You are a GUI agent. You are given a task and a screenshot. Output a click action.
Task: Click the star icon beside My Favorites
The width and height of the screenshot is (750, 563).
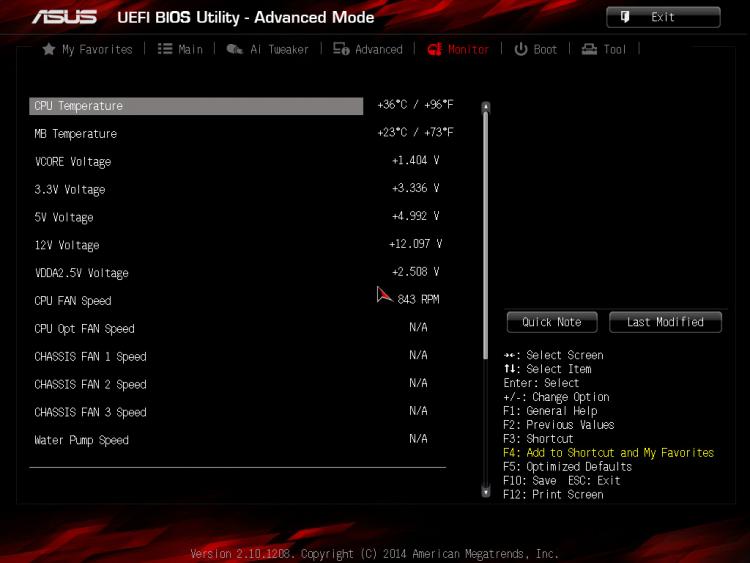coord(48,49)
